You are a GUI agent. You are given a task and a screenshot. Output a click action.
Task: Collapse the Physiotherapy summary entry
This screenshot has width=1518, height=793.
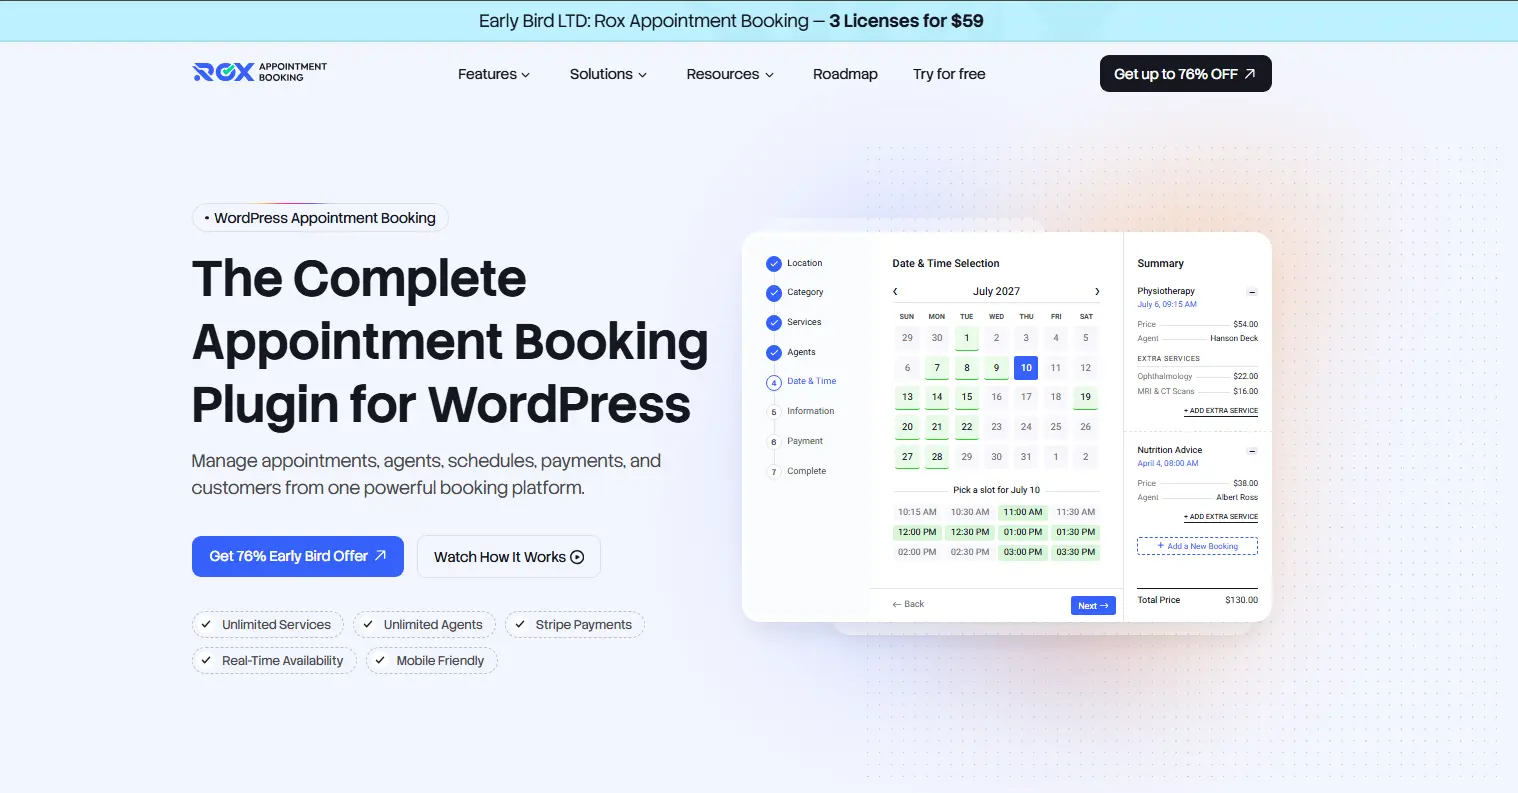1252,292
